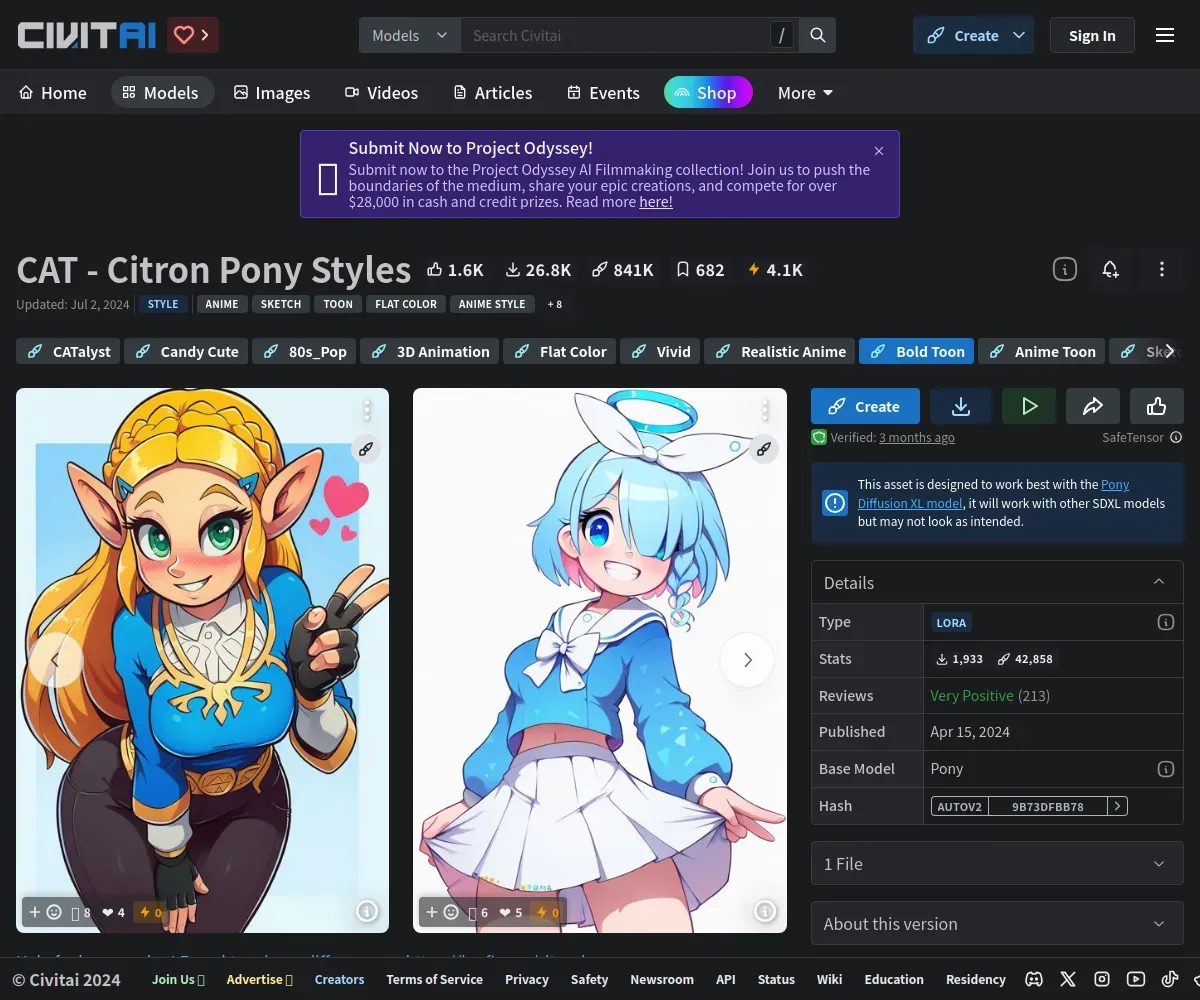Open the Discord icon in footer

coord(1035,979)
